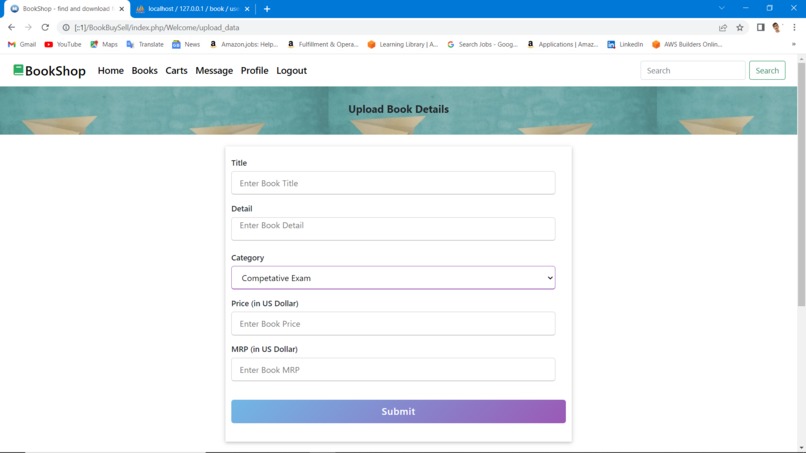The height and width of the screenshot is (453, 806).
Task: Open the Fulfillment & Opera... bookmark
Action: 323,44
